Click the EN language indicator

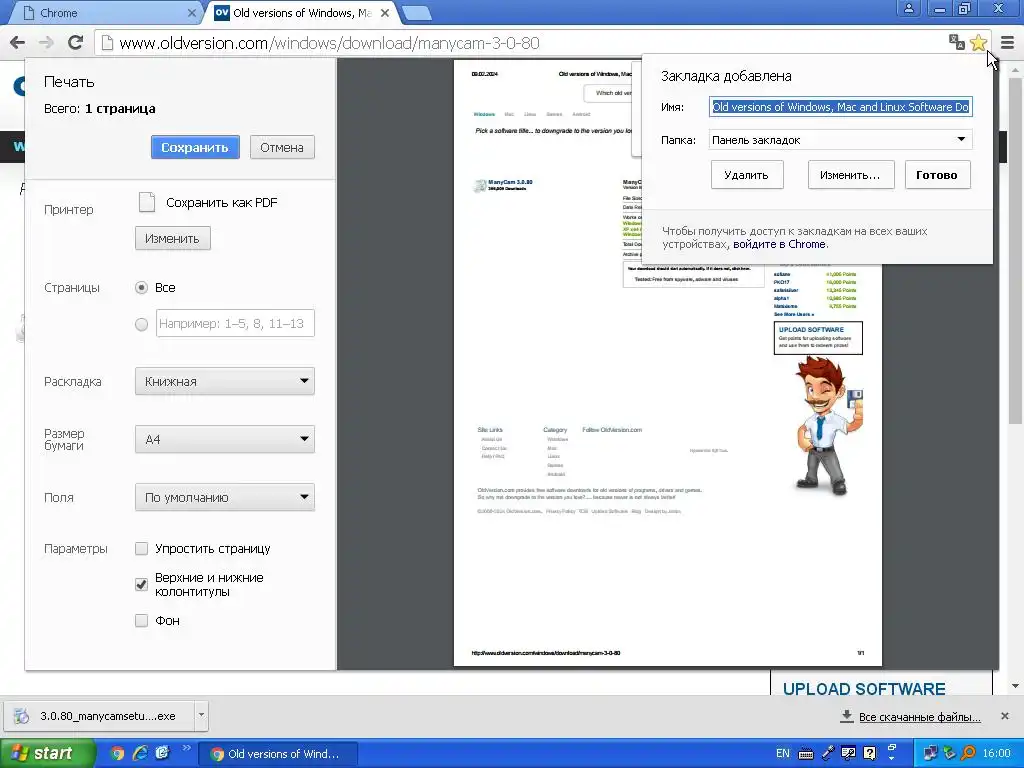coord(782,754)
